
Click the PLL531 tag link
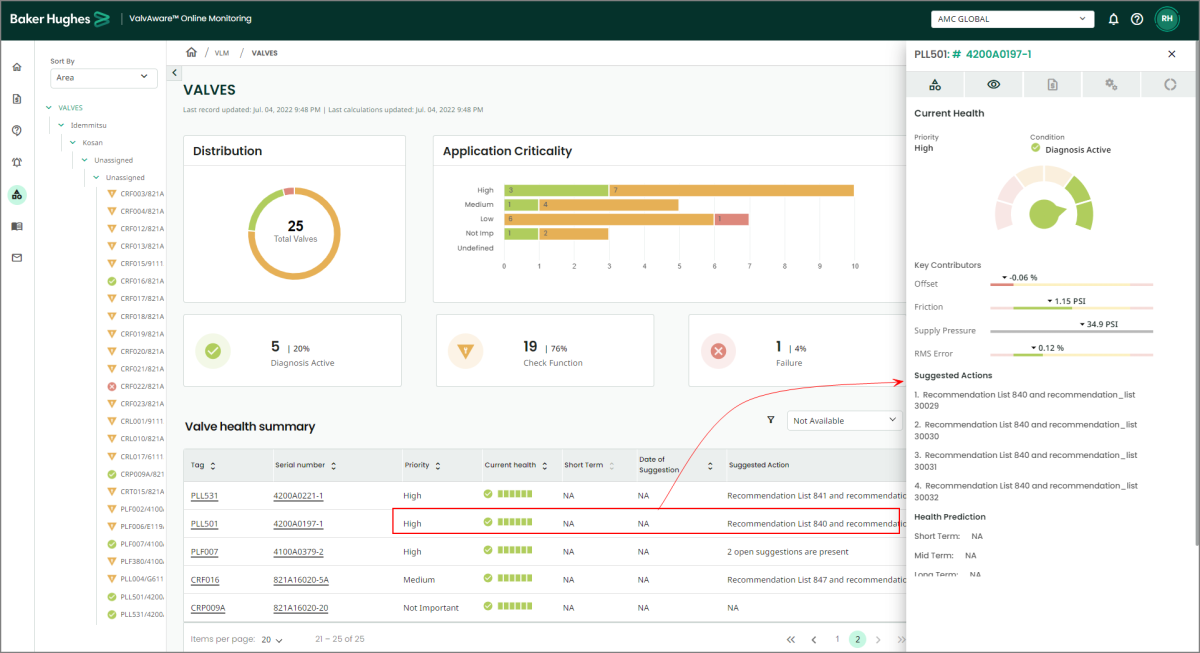[x=204, y=495]
